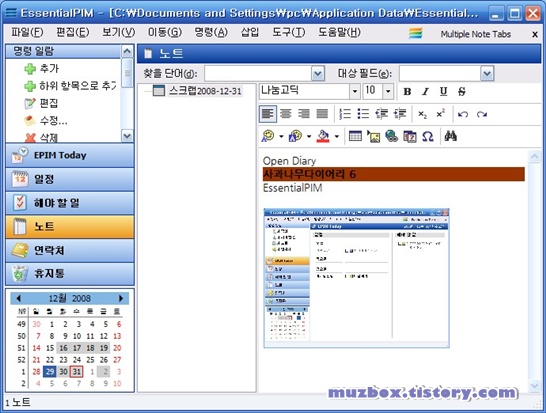This screenshot has width=546, height=413.
Task: Insert a picture into the note
Action: [x=373, y=136]
